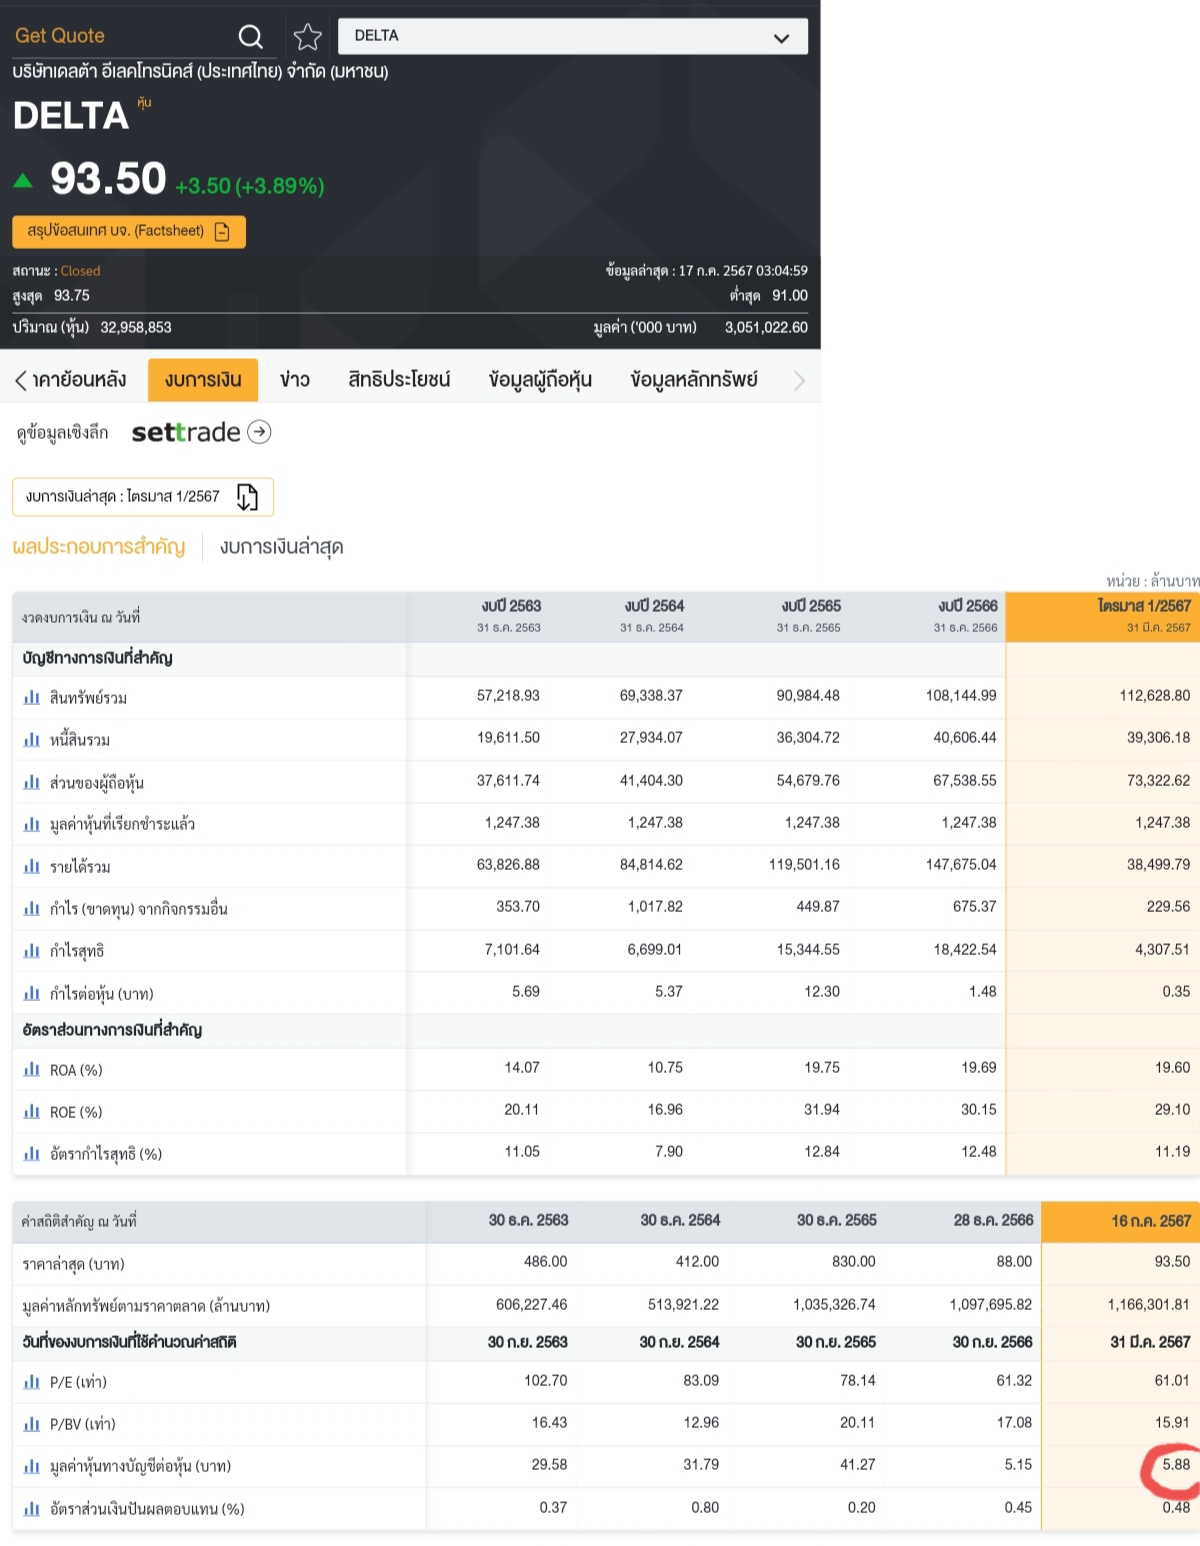Open chart icon for มูลค่าหุ้นทางบัญชีต่อหุ้น
The height and width of the screenshot is (1546, 1200).
pyautogui.click(x=32, y=1466)
